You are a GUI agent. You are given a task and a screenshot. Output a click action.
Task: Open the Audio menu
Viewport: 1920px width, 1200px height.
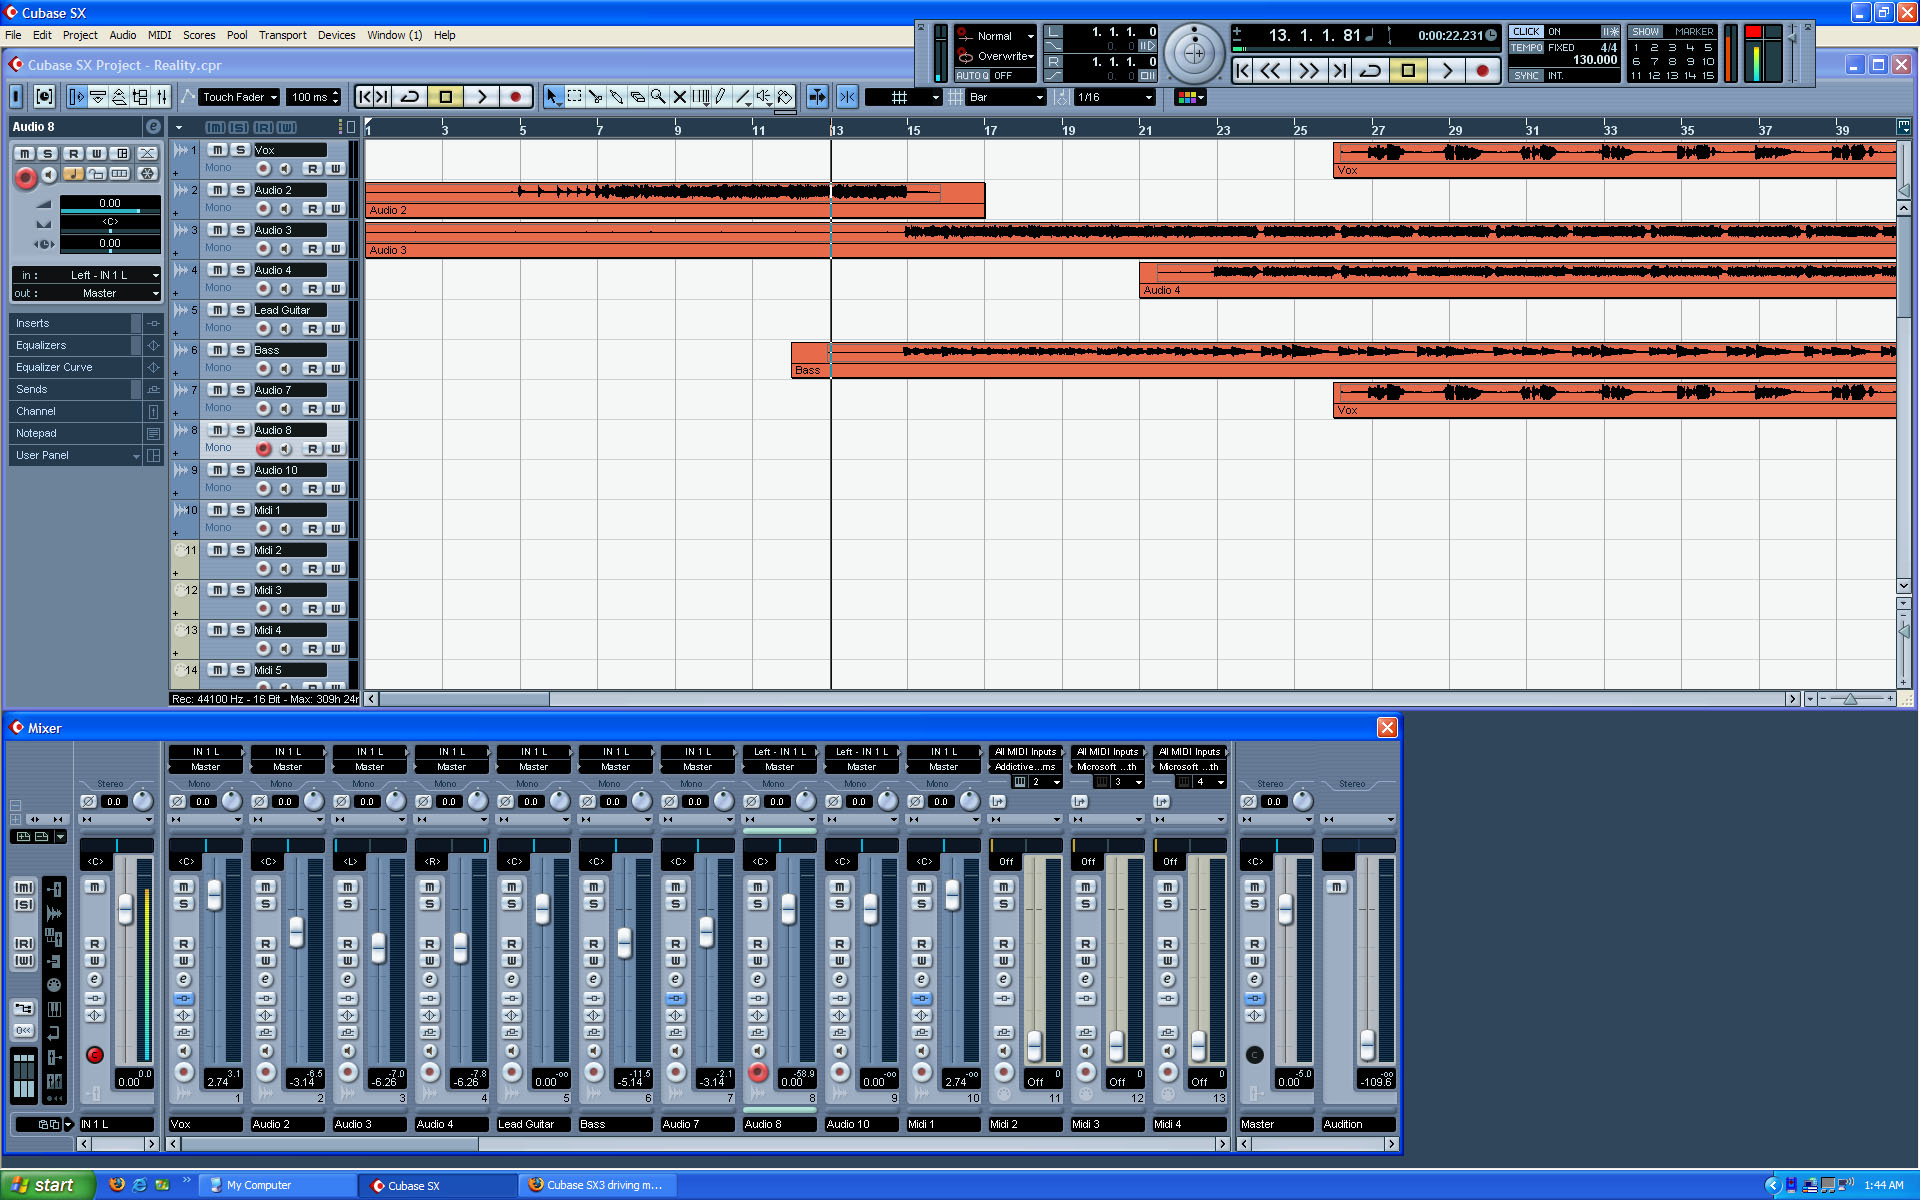click(x=122, y=35)
